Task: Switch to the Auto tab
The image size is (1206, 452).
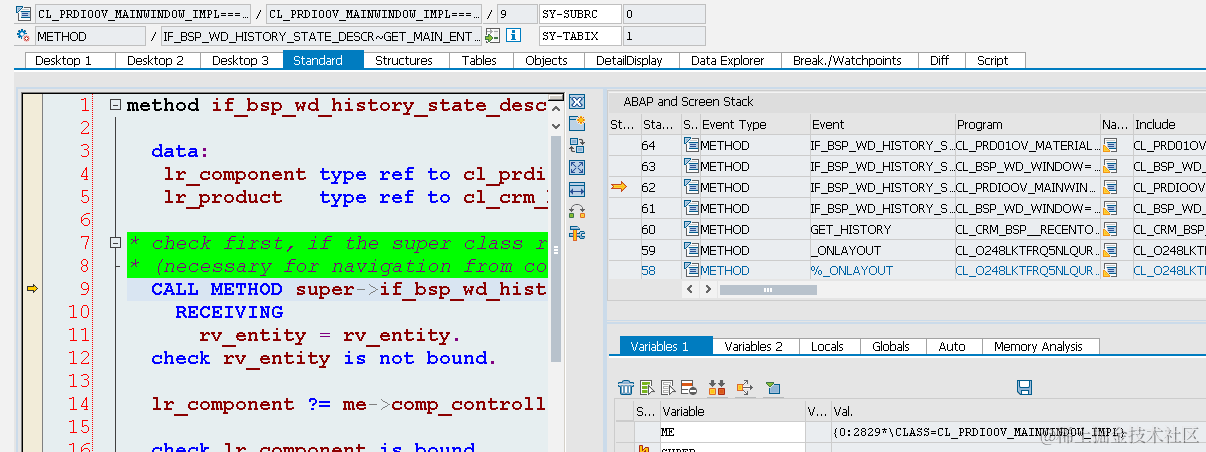Action: [x=952, y=346]
